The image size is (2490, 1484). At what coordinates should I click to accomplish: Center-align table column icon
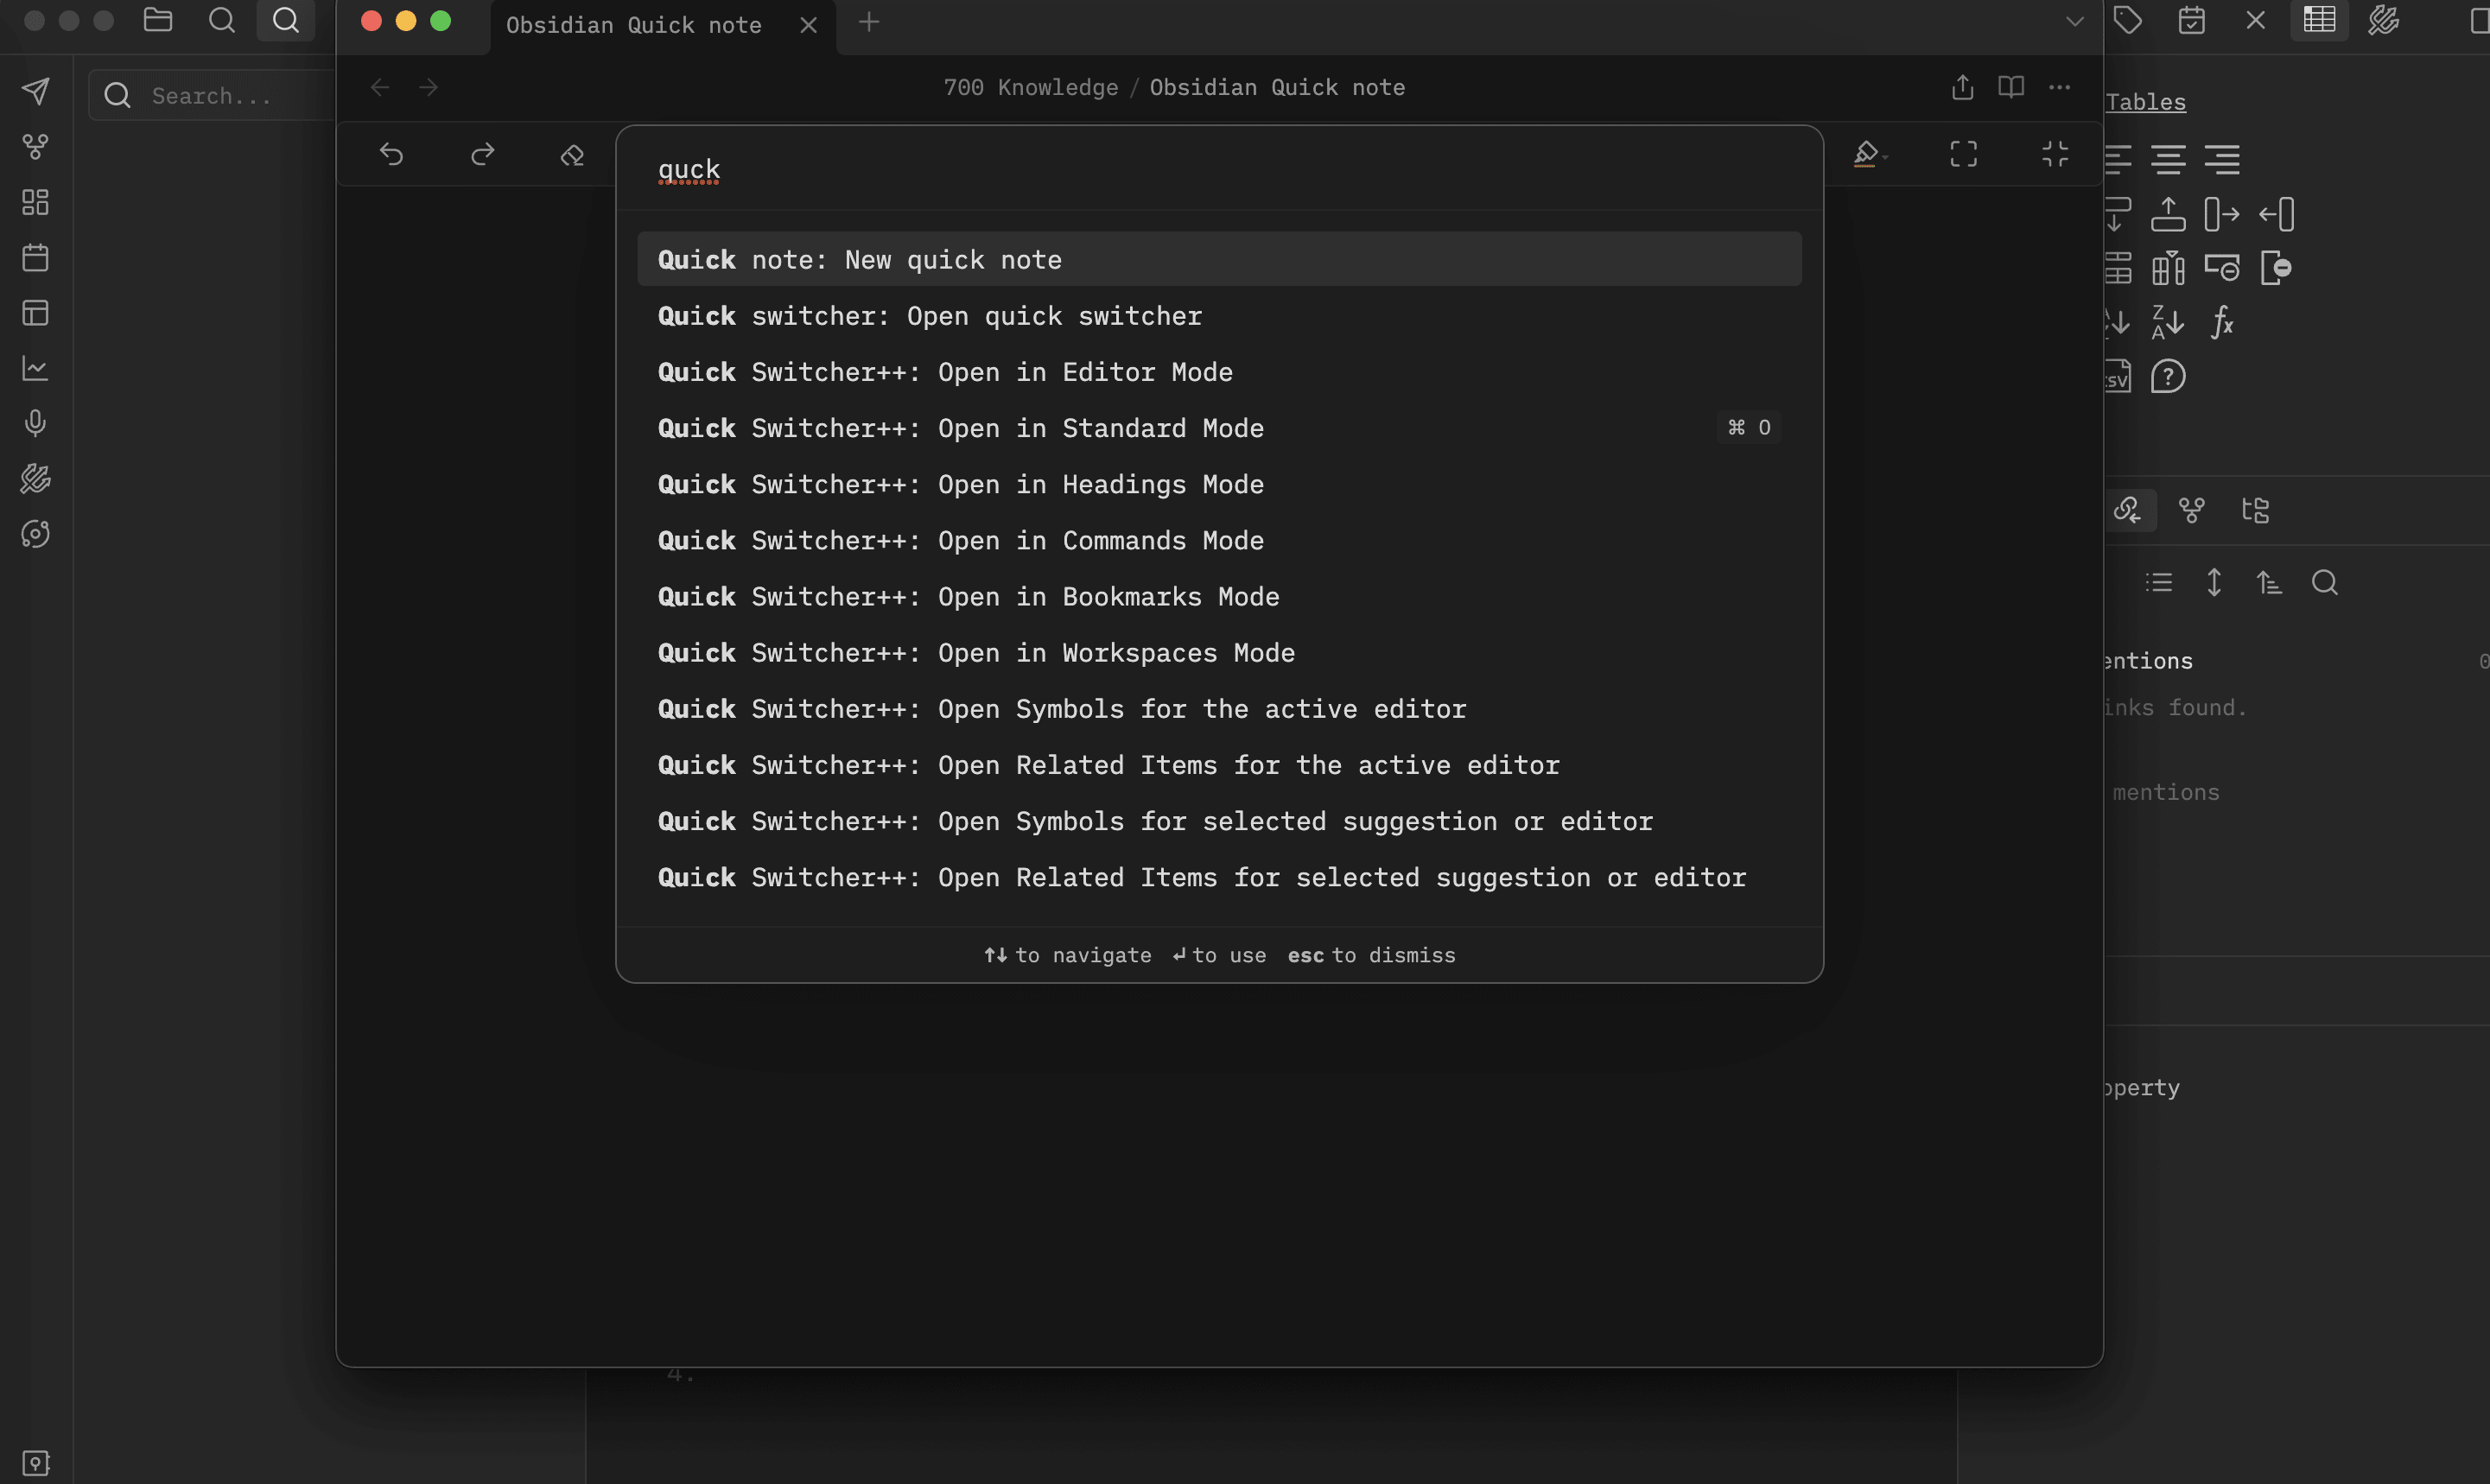[x=2169, y=160]
